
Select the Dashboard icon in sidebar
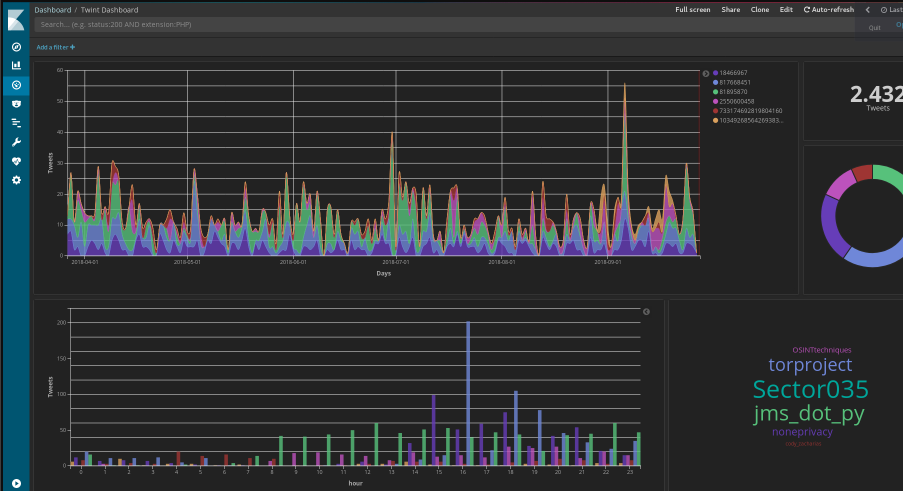coord(16,85)
